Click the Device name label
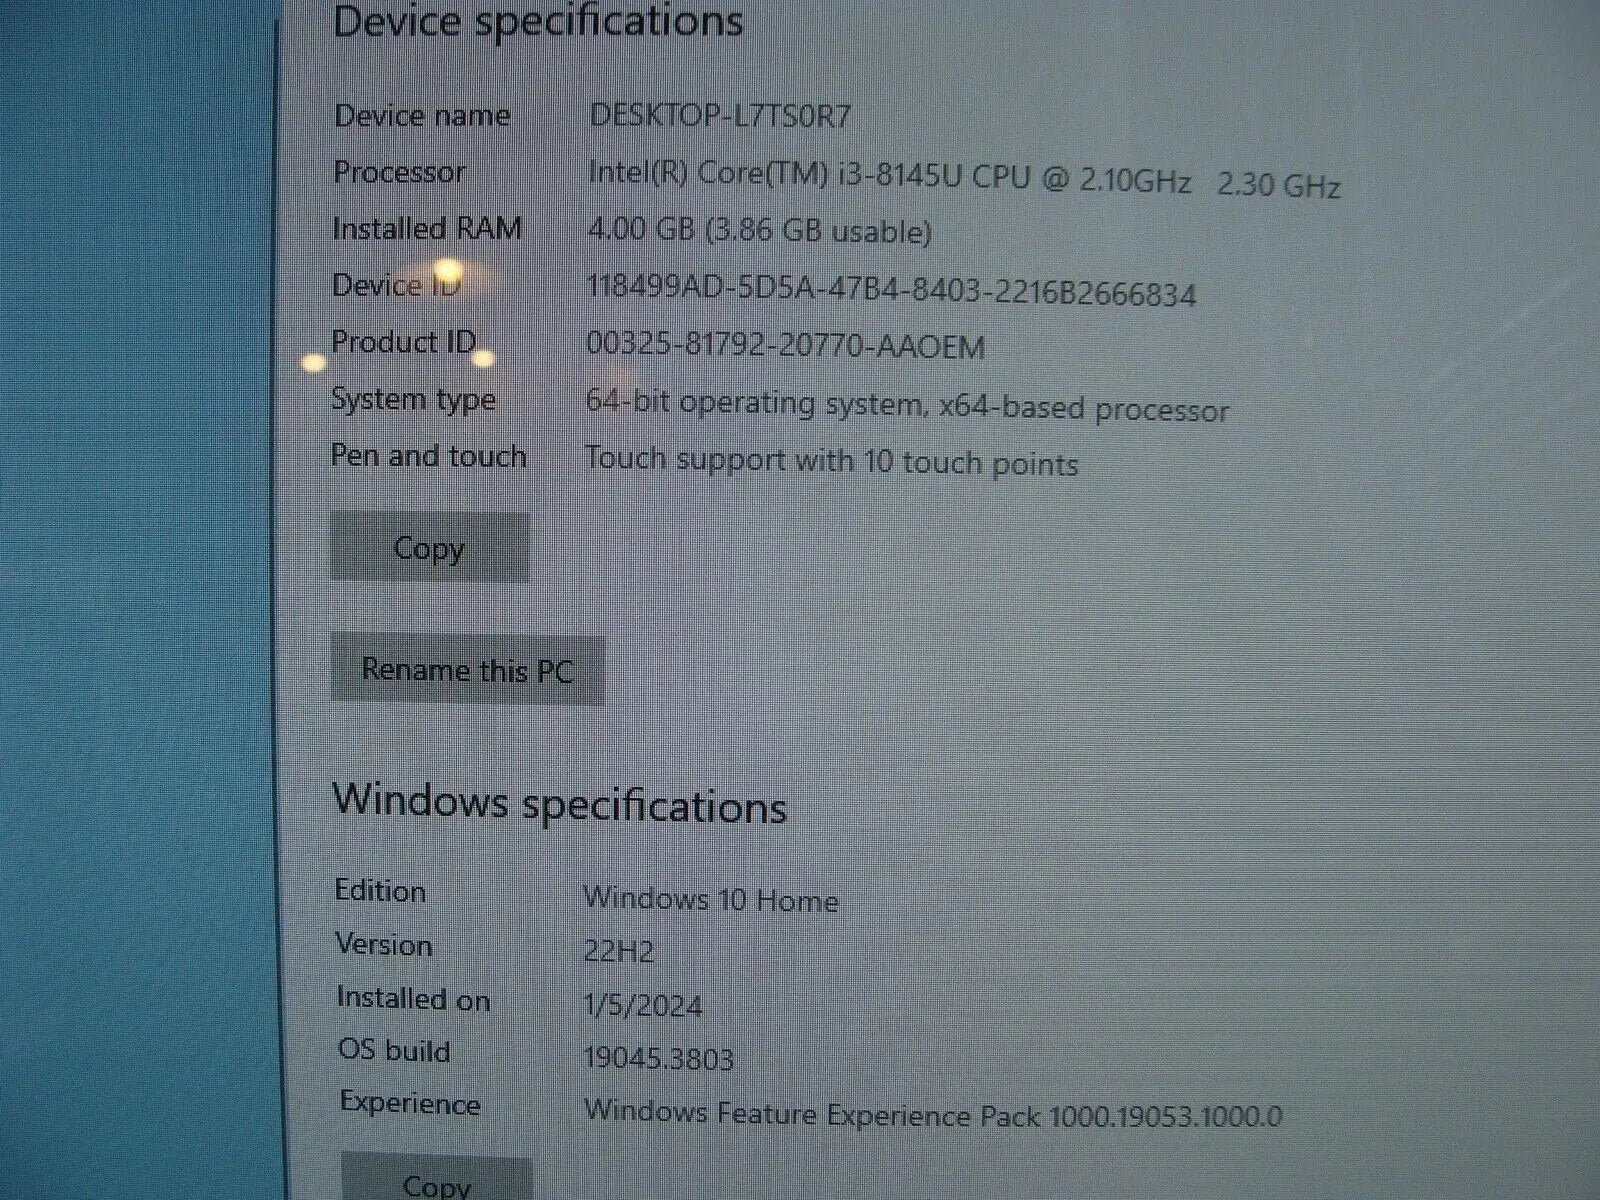This screenshot has height=1200, width=1600. 422,116
